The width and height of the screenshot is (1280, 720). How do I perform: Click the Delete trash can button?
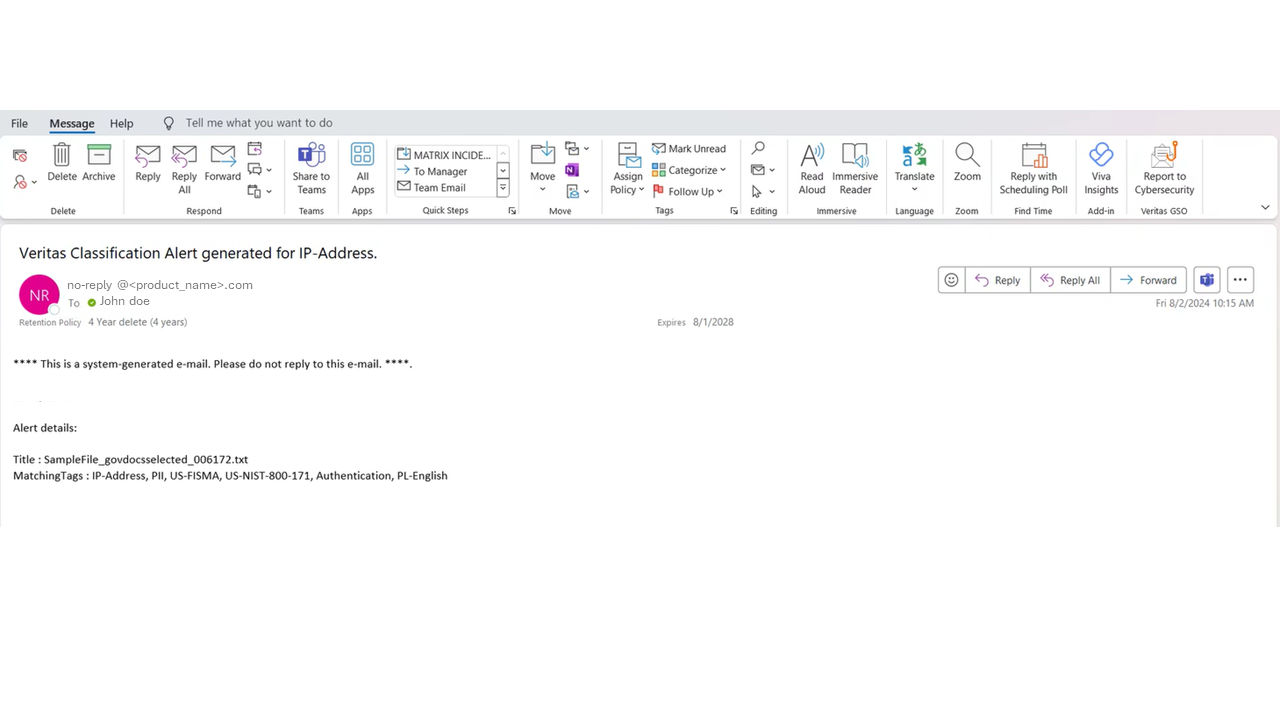[62, 163]
